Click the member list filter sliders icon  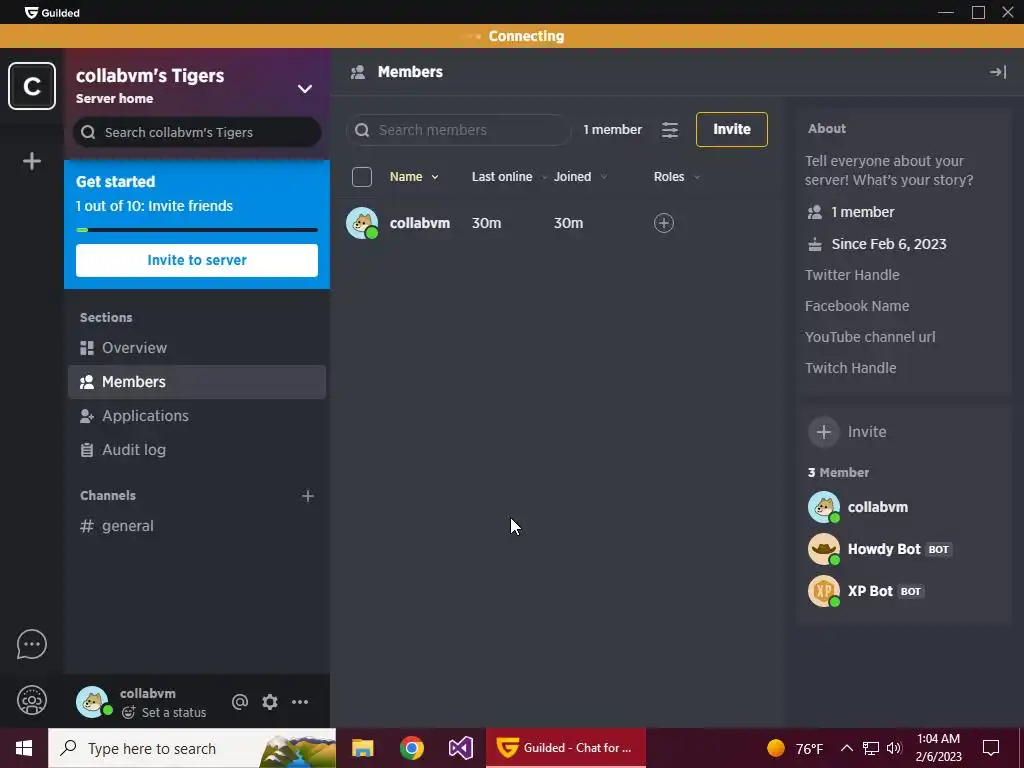coord(670,130)
